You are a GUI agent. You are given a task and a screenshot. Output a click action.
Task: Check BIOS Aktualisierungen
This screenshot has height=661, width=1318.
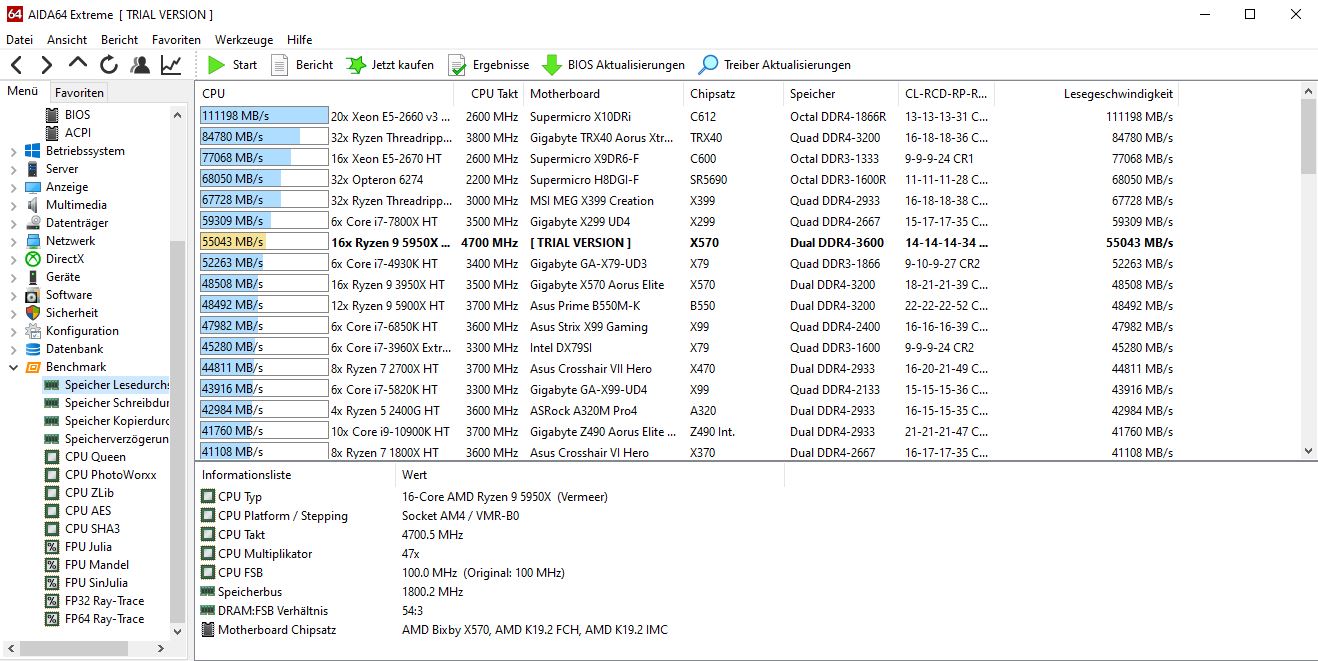pyautogui.click(x=613, y=65)
